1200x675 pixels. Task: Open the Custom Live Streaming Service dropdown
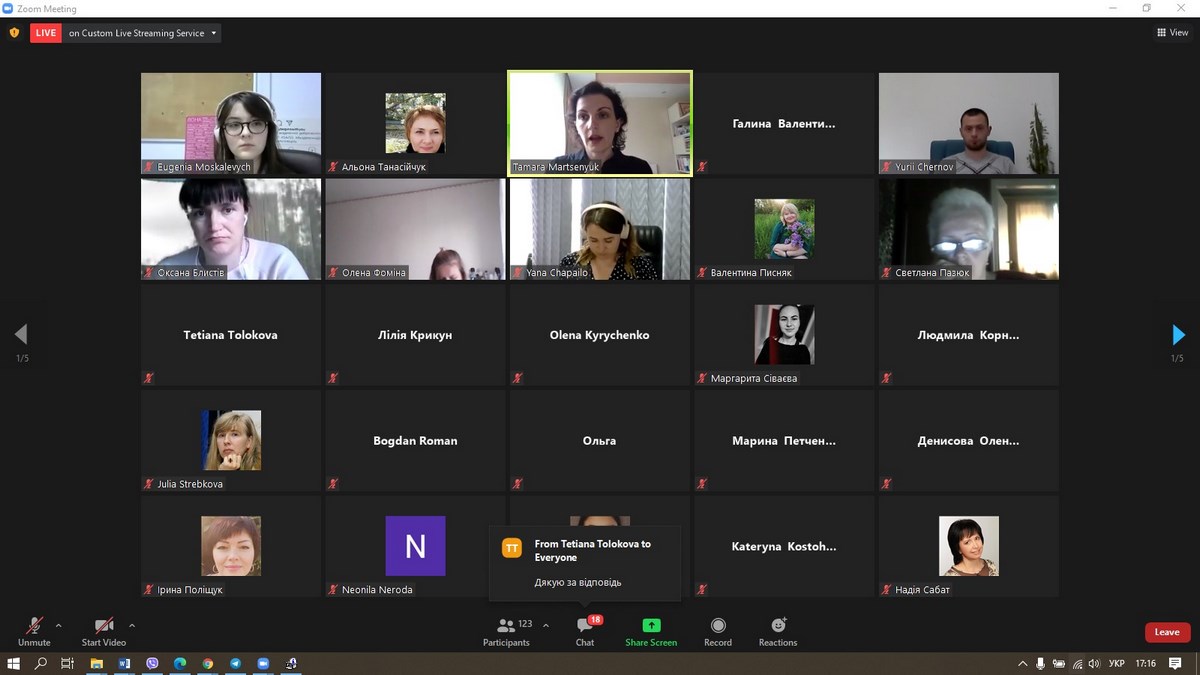[142, 33]
